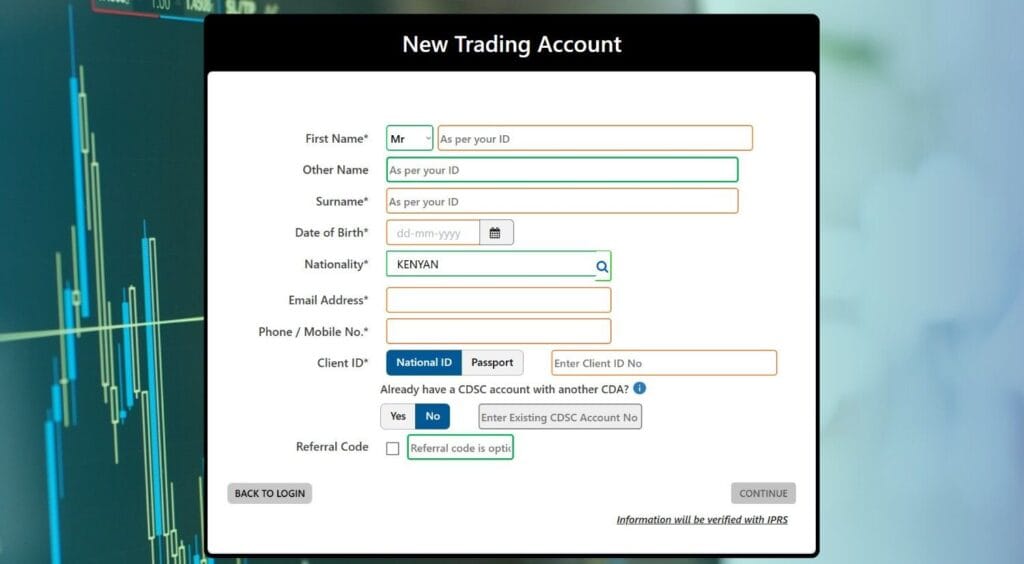Click into the First Name field

595,138
